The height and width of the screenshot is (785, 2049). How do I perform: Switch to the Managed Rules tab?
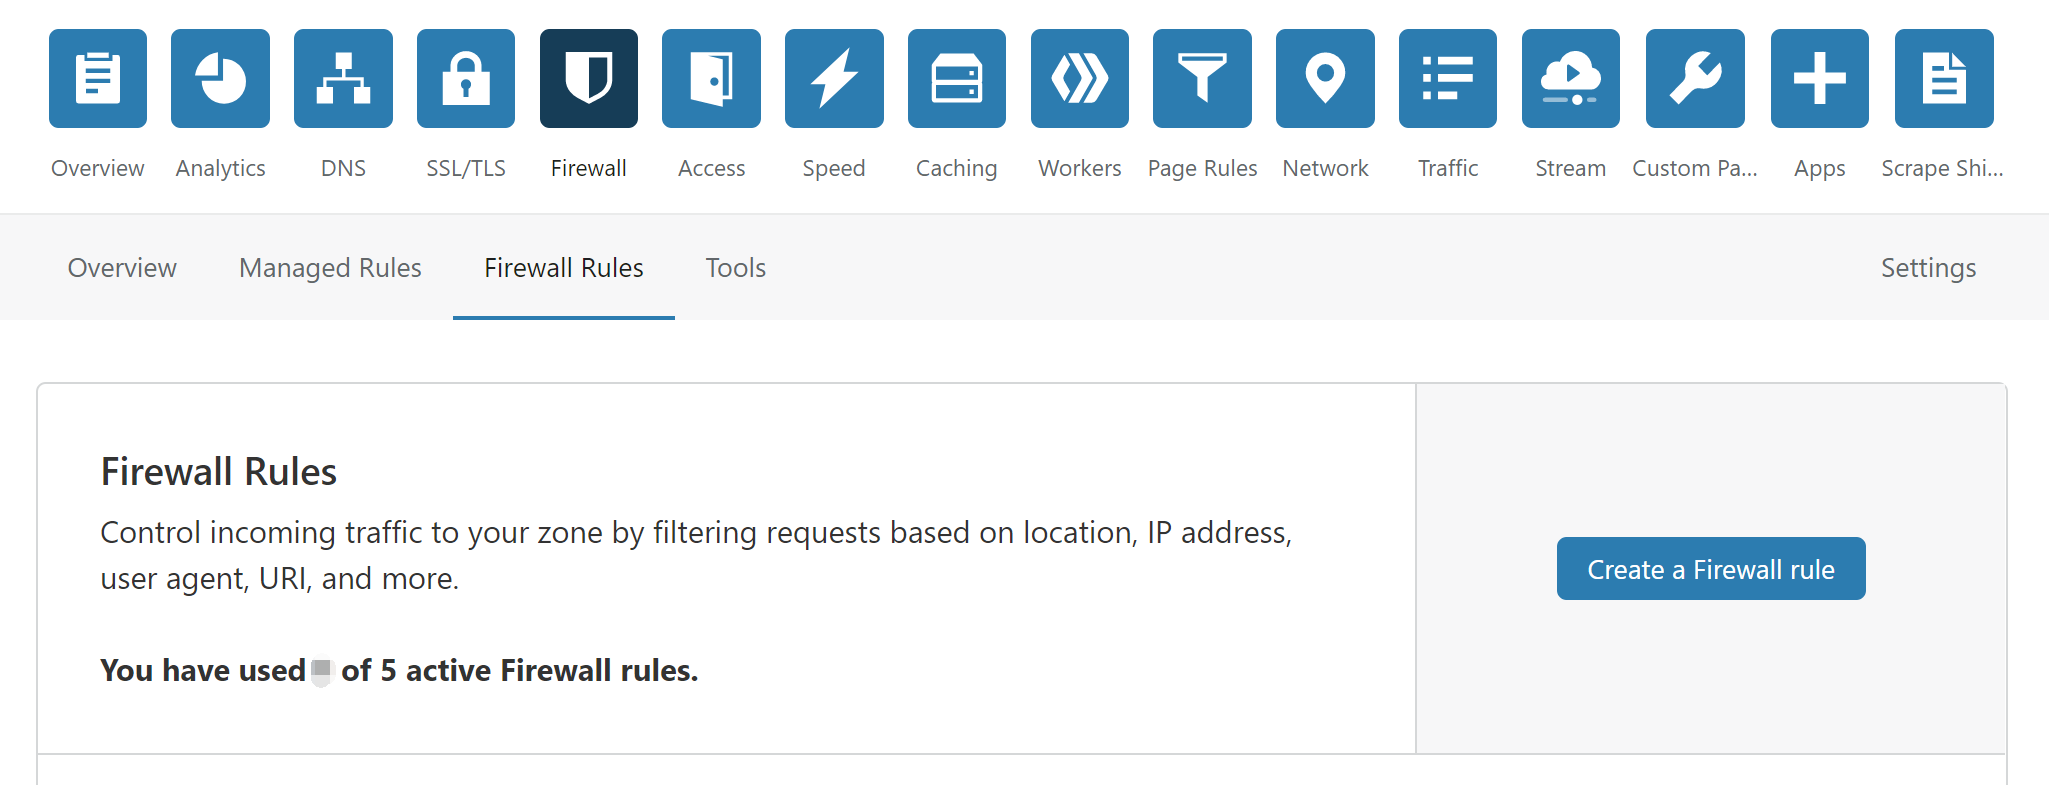[330, 268]
